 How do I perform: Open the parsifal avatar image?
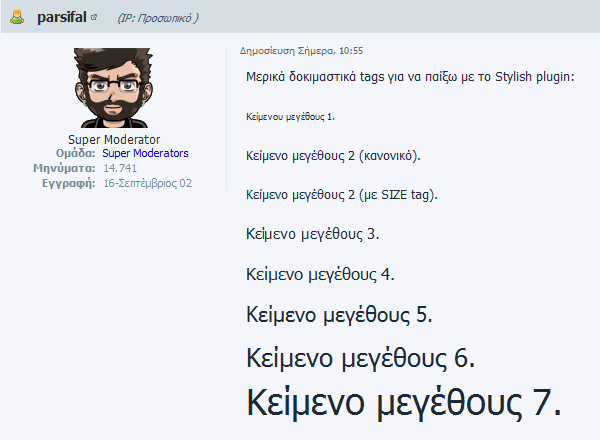pos(114,88)
